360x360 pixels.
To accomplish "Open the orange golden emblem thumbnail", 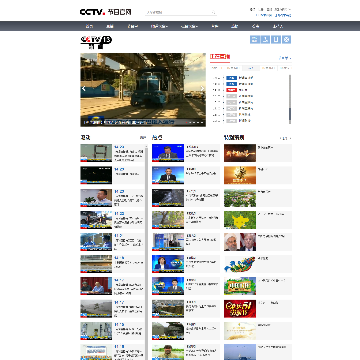I will (240, 175).
